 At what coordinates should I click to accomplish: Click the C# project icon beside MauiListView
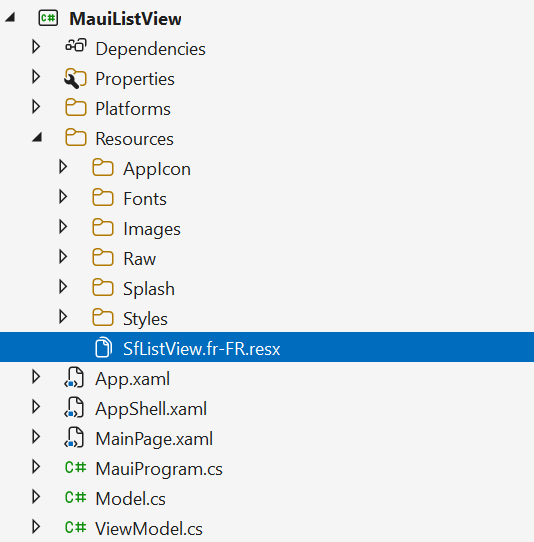coord(48,18)
